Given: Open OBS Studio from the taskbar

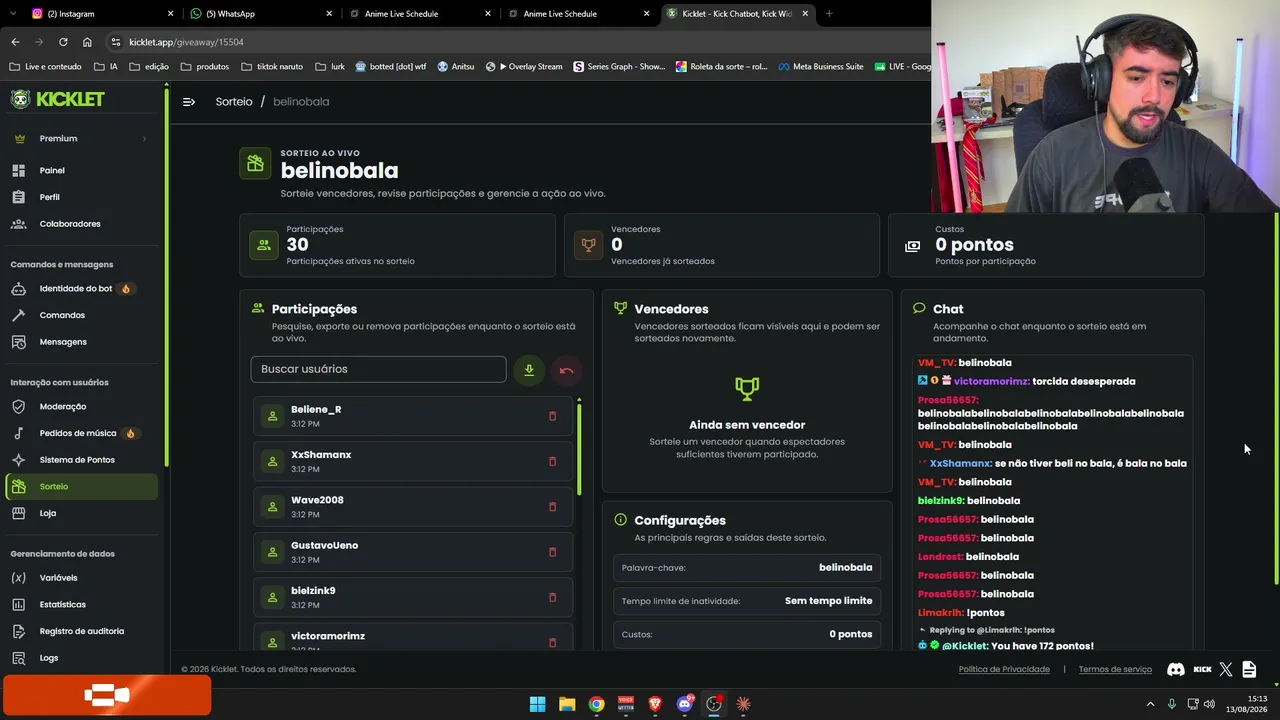Looking at the screenshot, I should coord(714,704).
